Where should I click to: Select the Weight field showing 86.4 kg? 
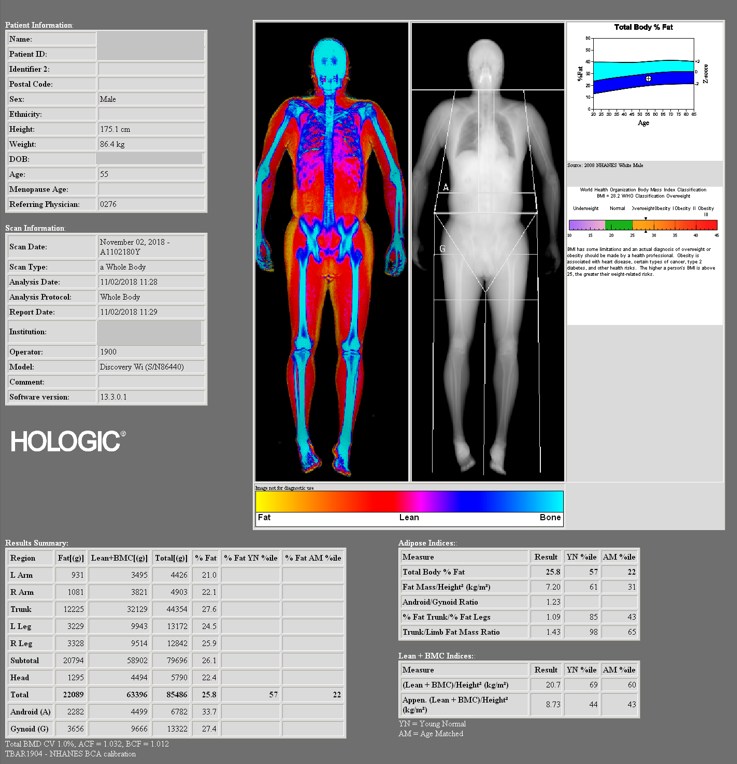point(151,145)
